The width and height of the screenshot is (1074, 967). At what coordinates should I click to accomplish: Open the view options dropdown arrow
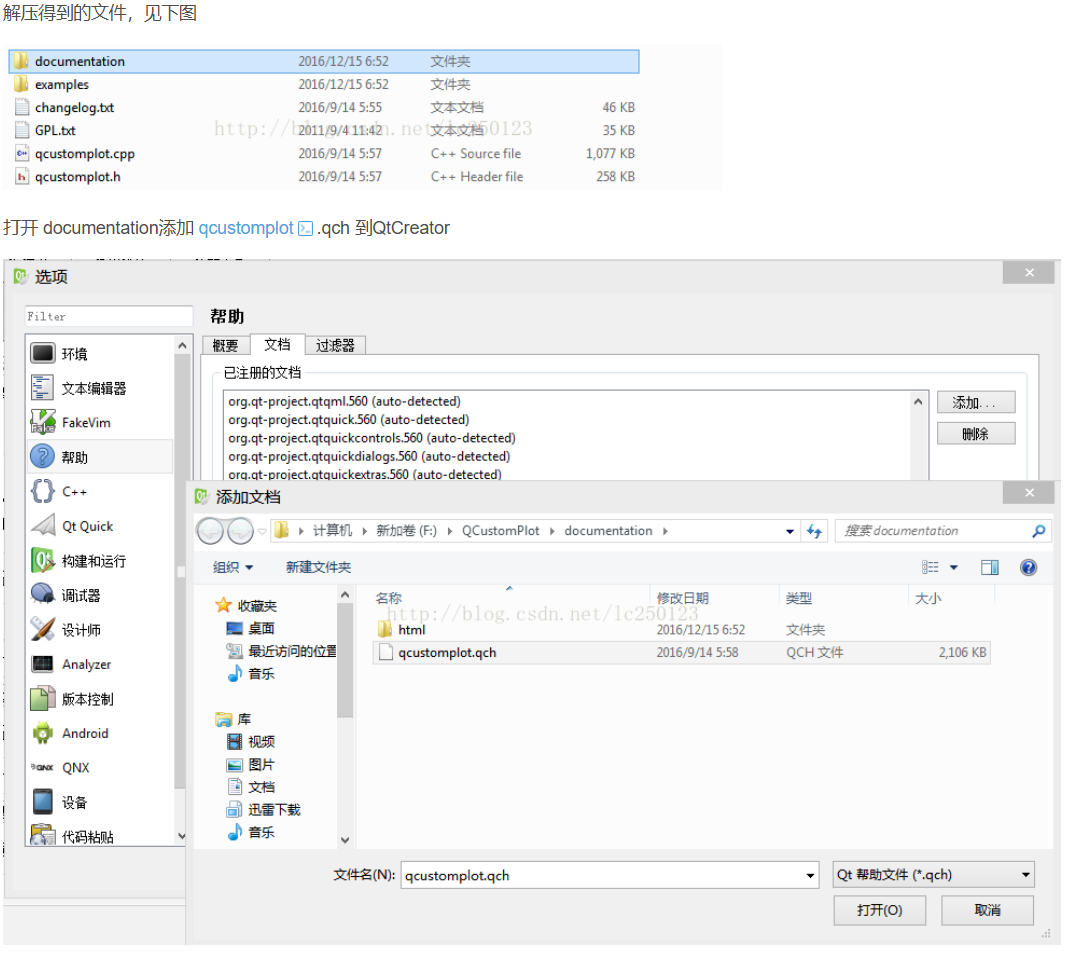953,567
